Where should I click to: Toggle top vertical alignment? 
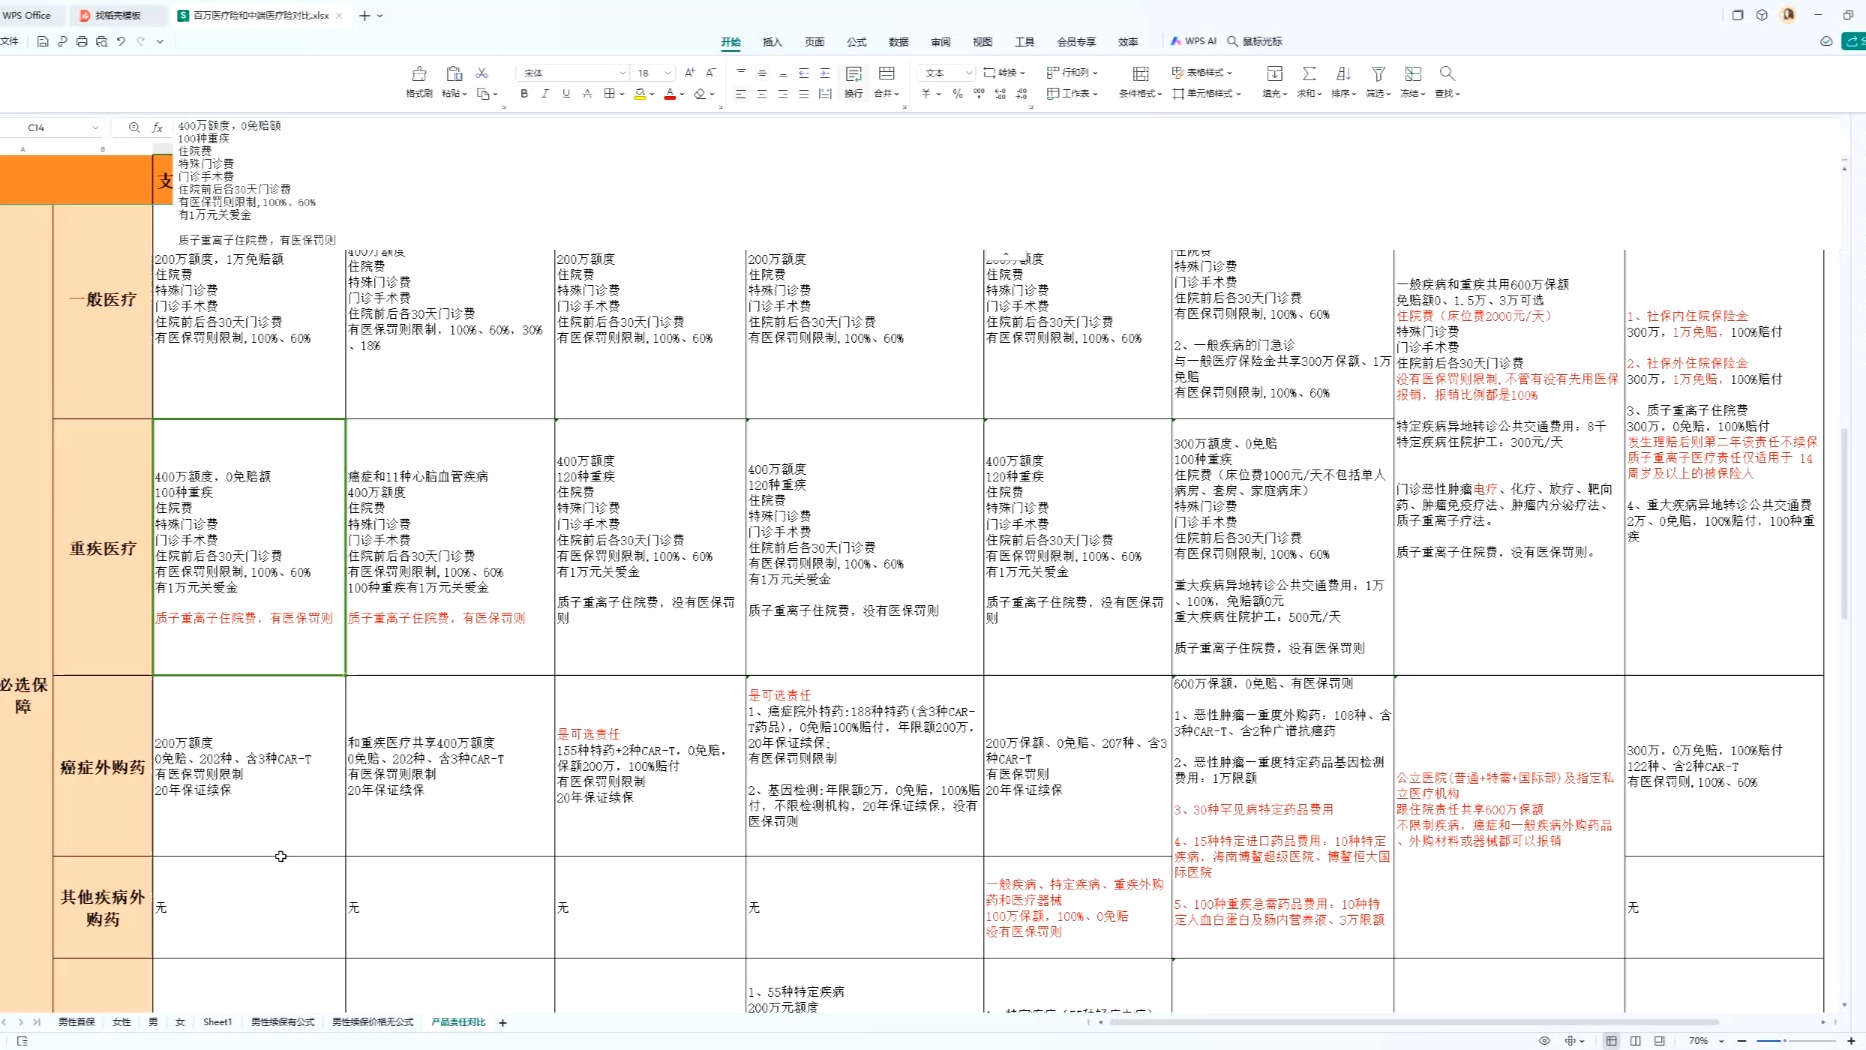[741, 73]
